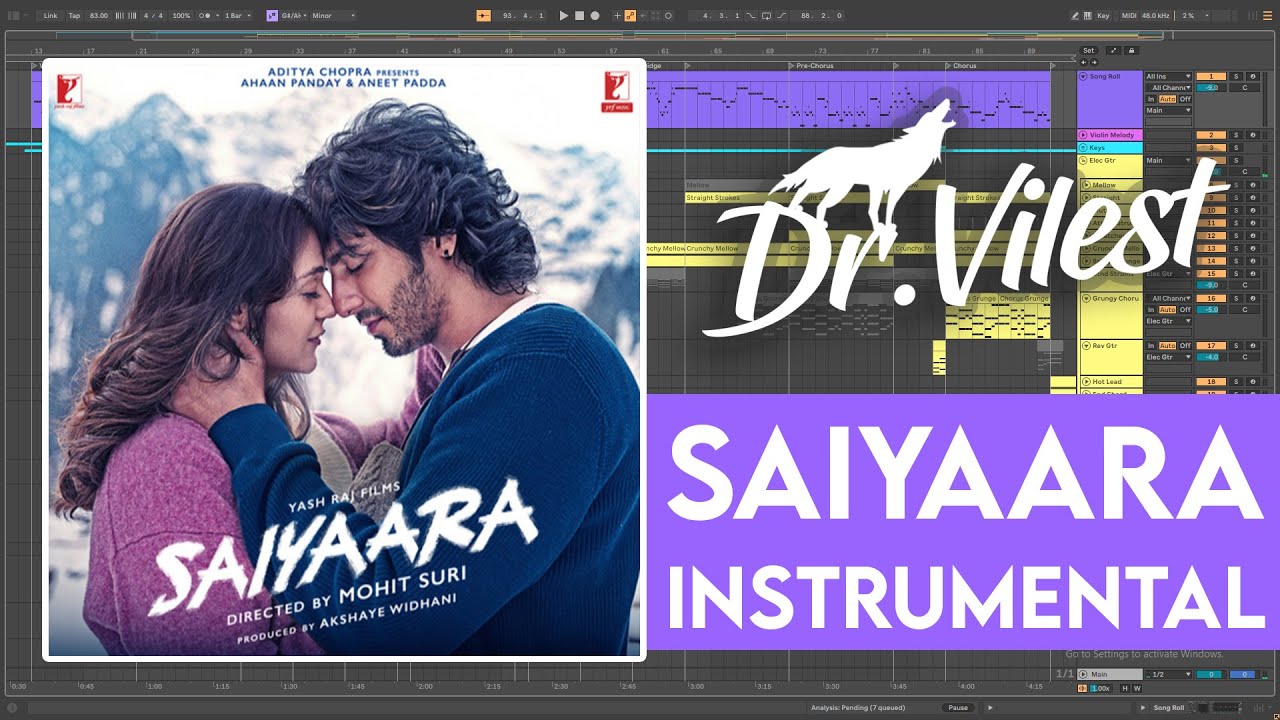Toggle the Link button

pos(50,16)
